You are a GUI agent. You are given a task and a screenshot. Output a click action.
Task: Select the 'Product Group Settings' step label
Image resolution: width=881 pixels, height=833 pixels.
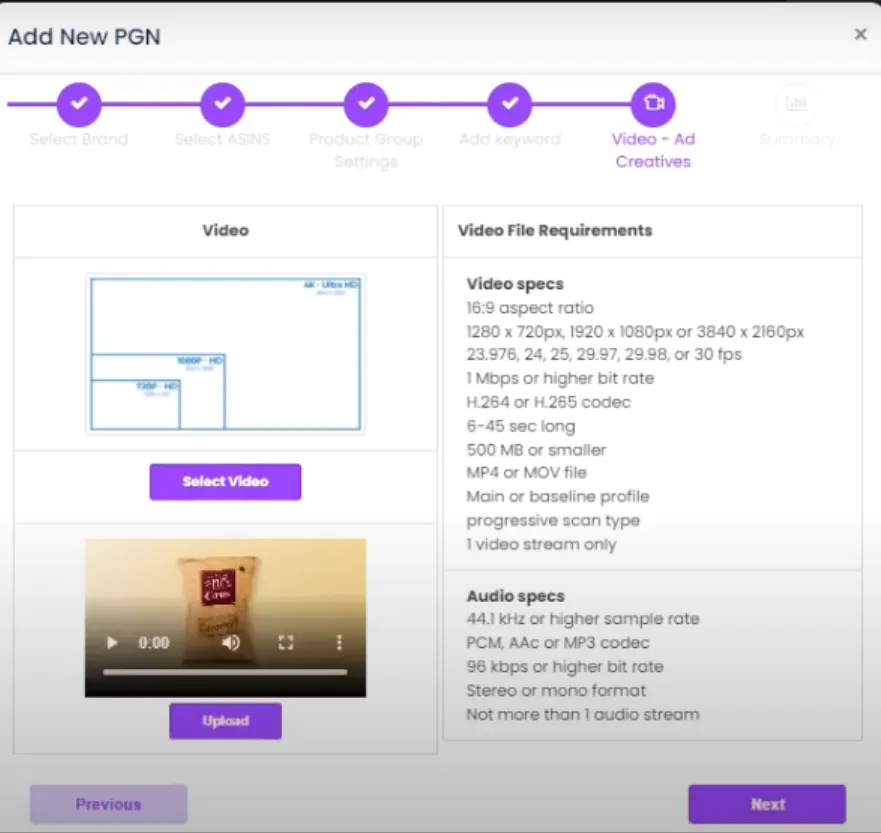(x=366, y=151)
